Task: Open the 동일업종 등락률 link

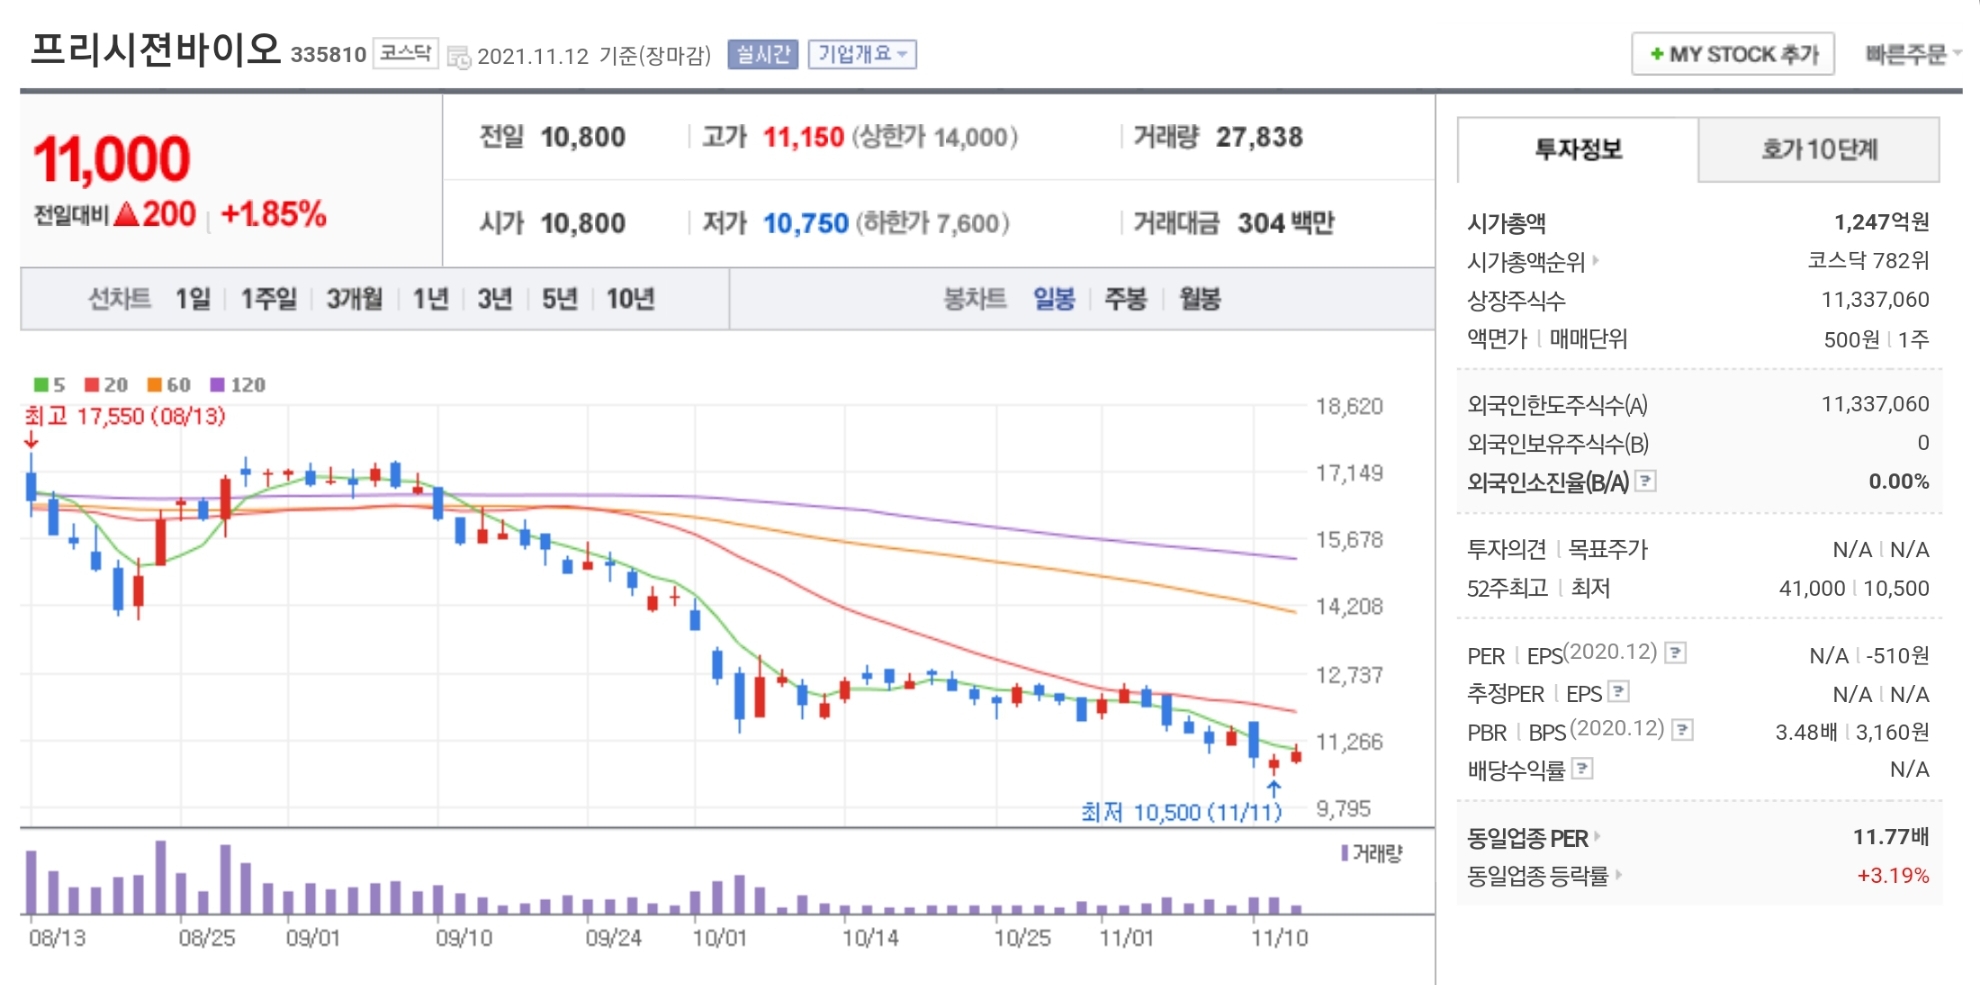Action: (x=1537, y=876)
